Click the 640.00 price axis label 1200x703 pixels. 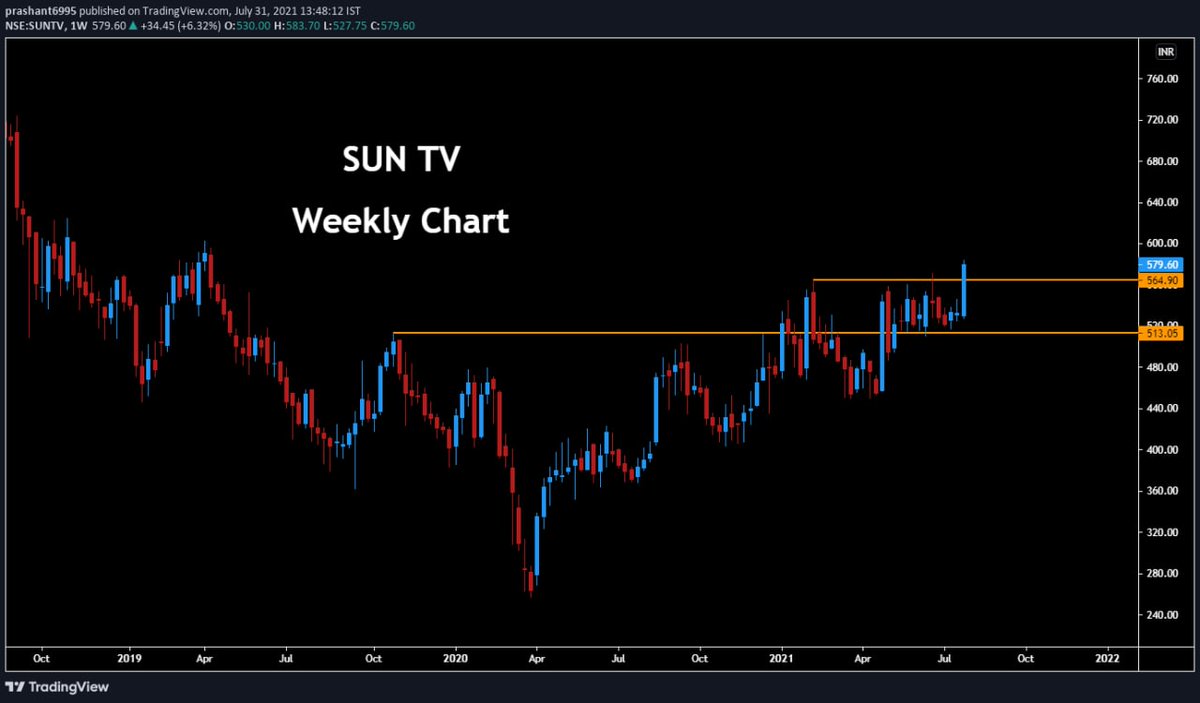(1160, 202)
